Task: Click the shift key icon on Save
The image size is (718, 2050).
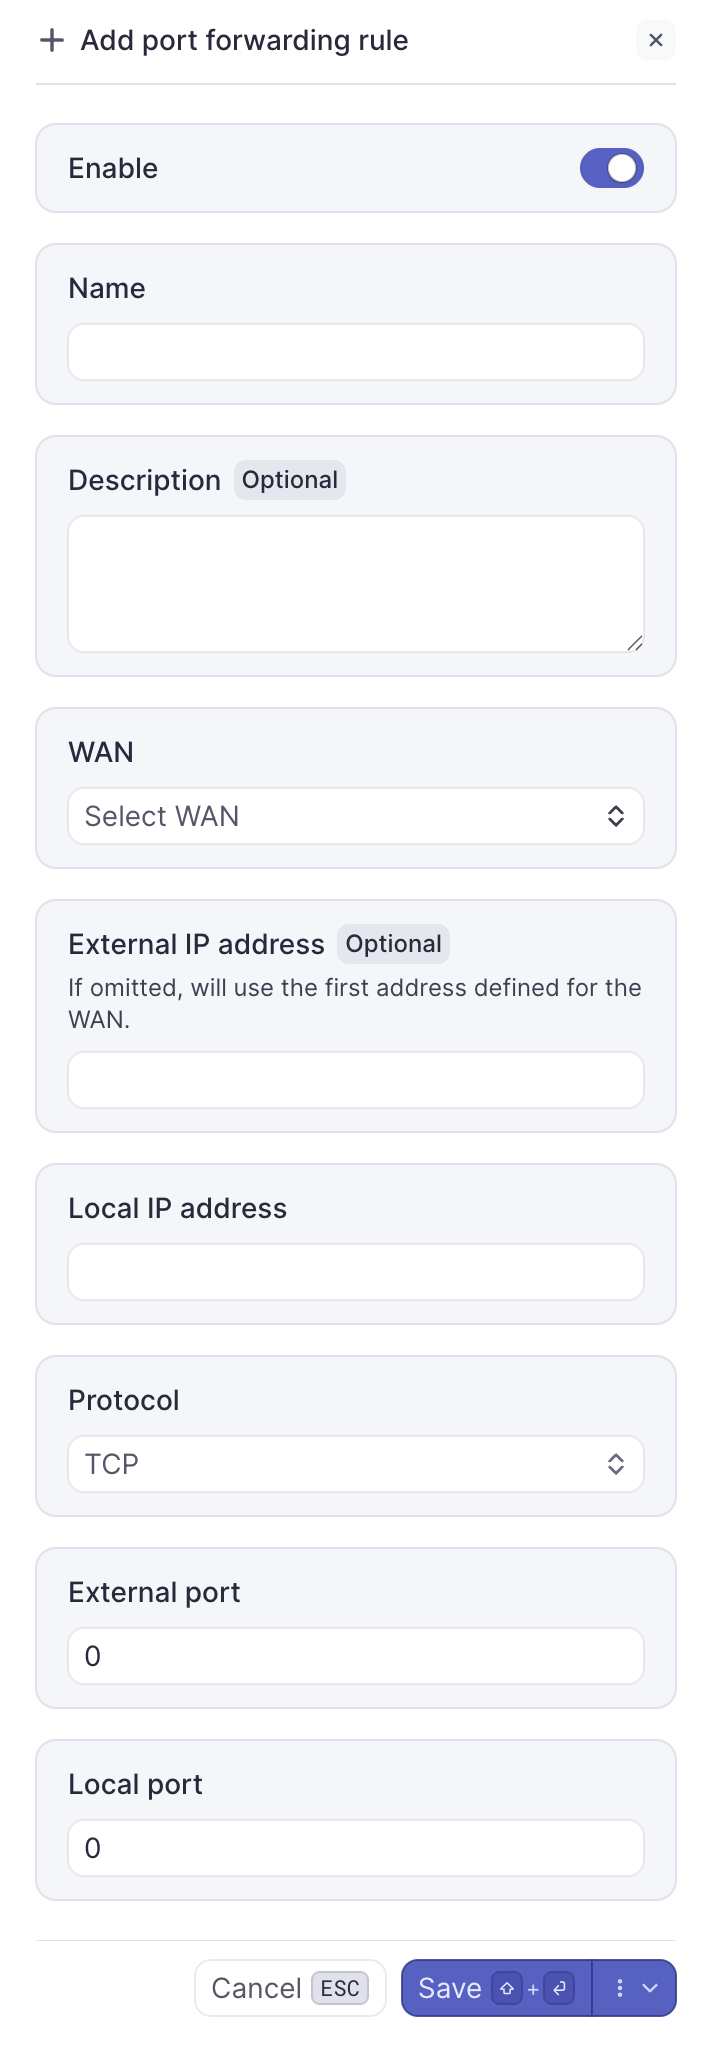Action: 507,1989
